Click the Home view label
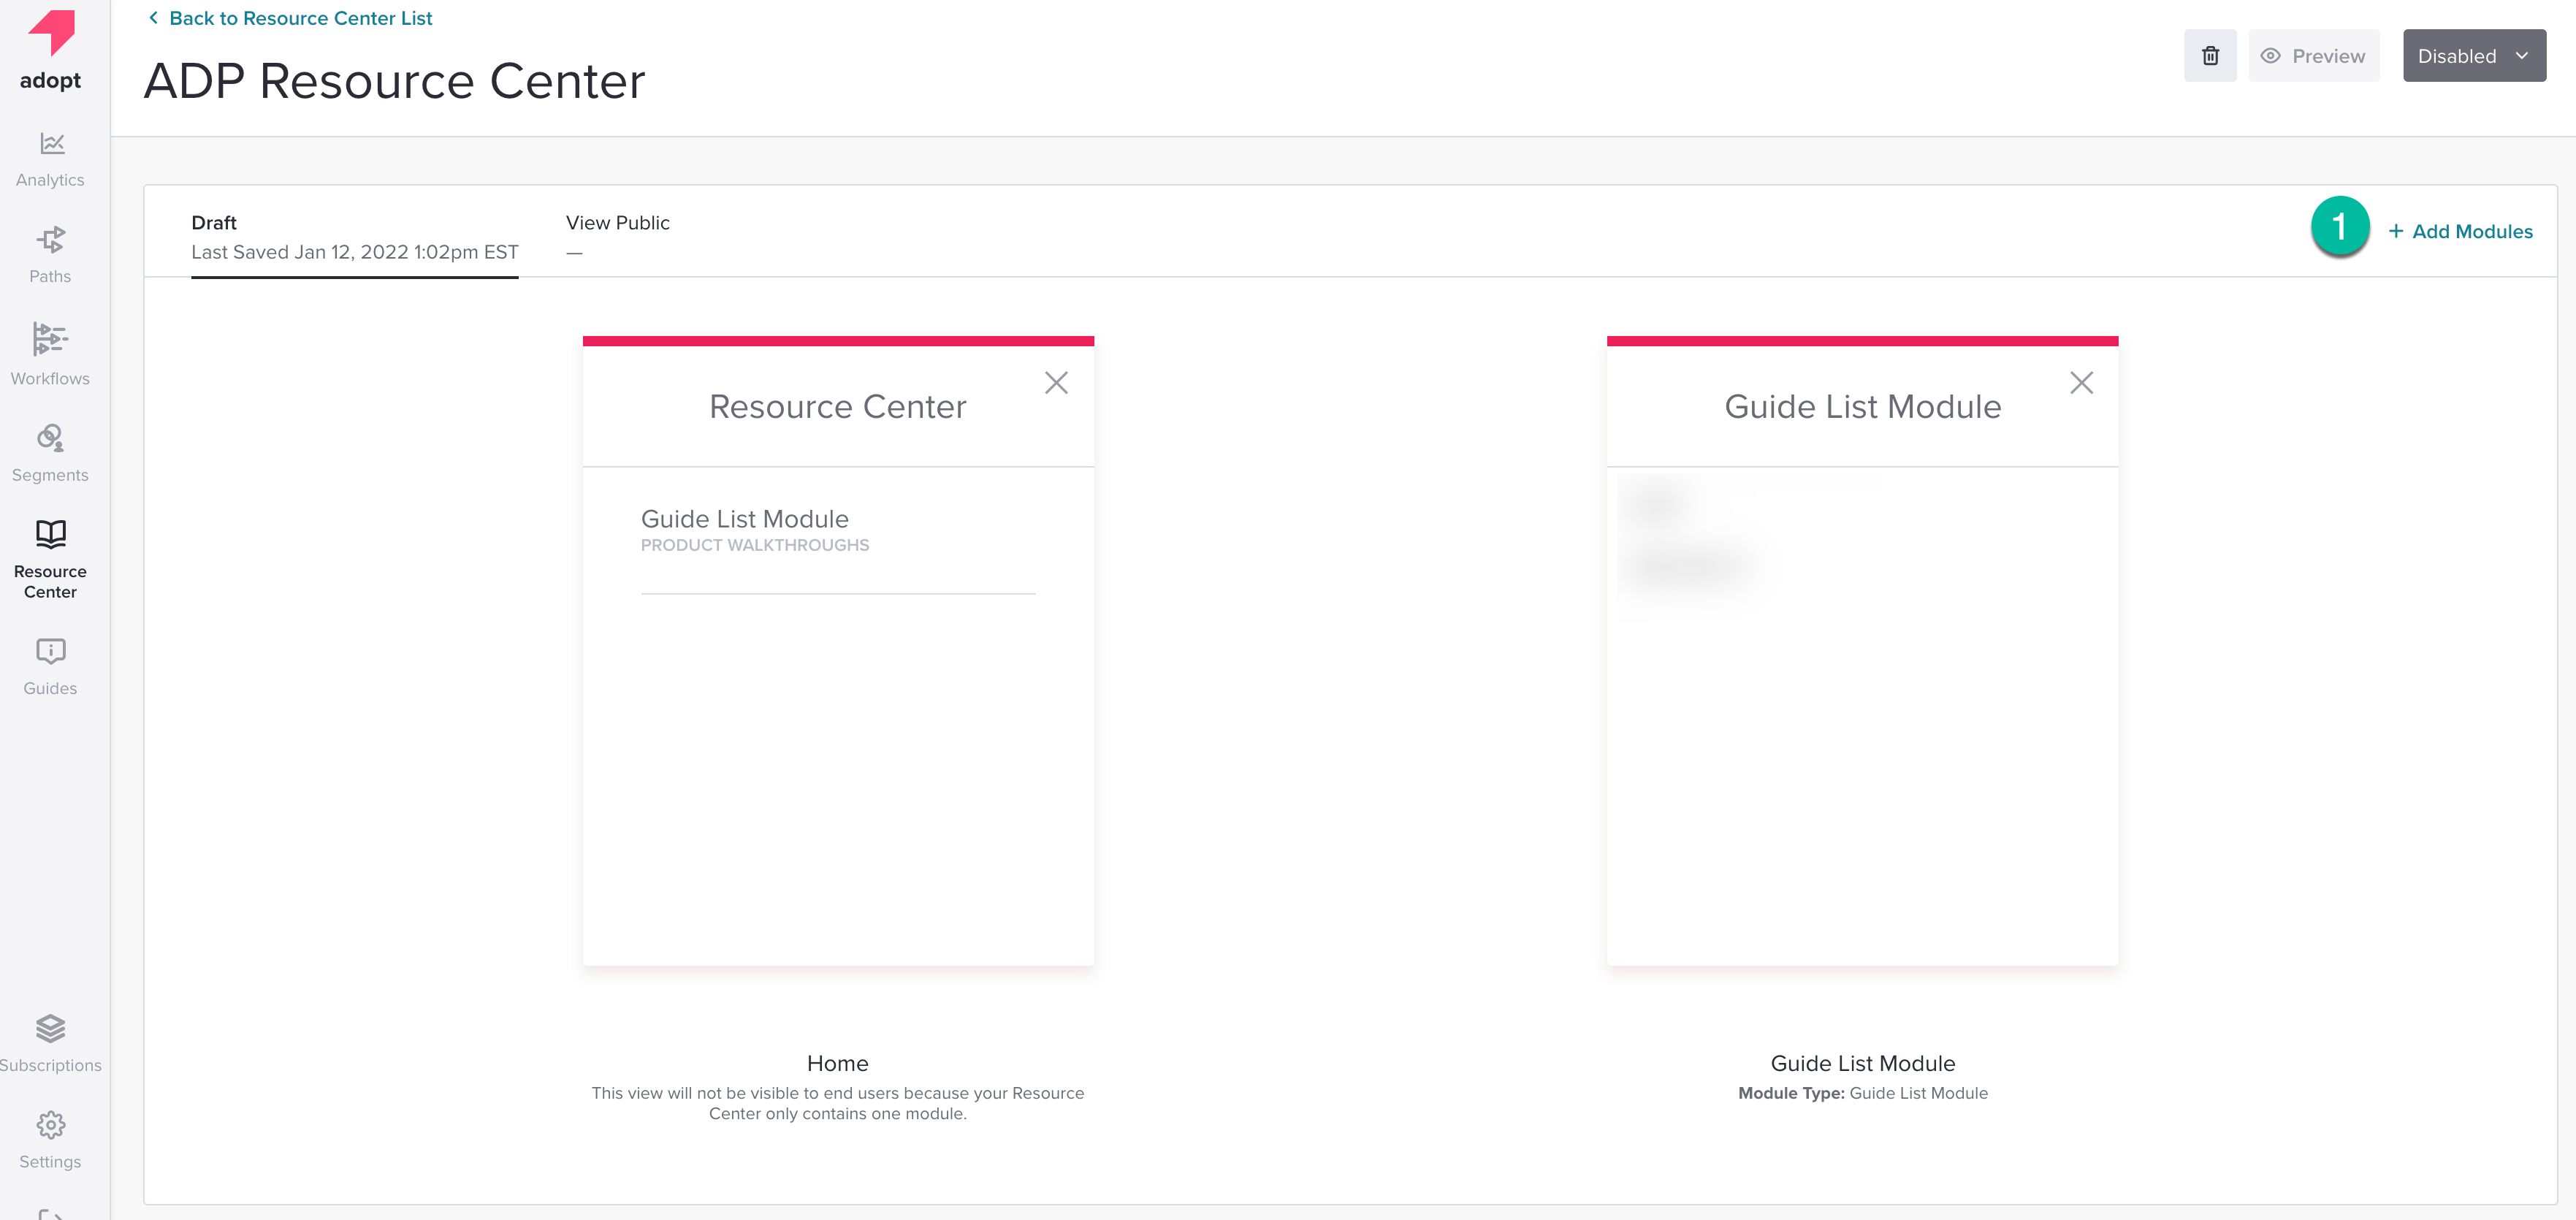The height and width of the screenshot is (1220, 2576). click(838, 1063)
